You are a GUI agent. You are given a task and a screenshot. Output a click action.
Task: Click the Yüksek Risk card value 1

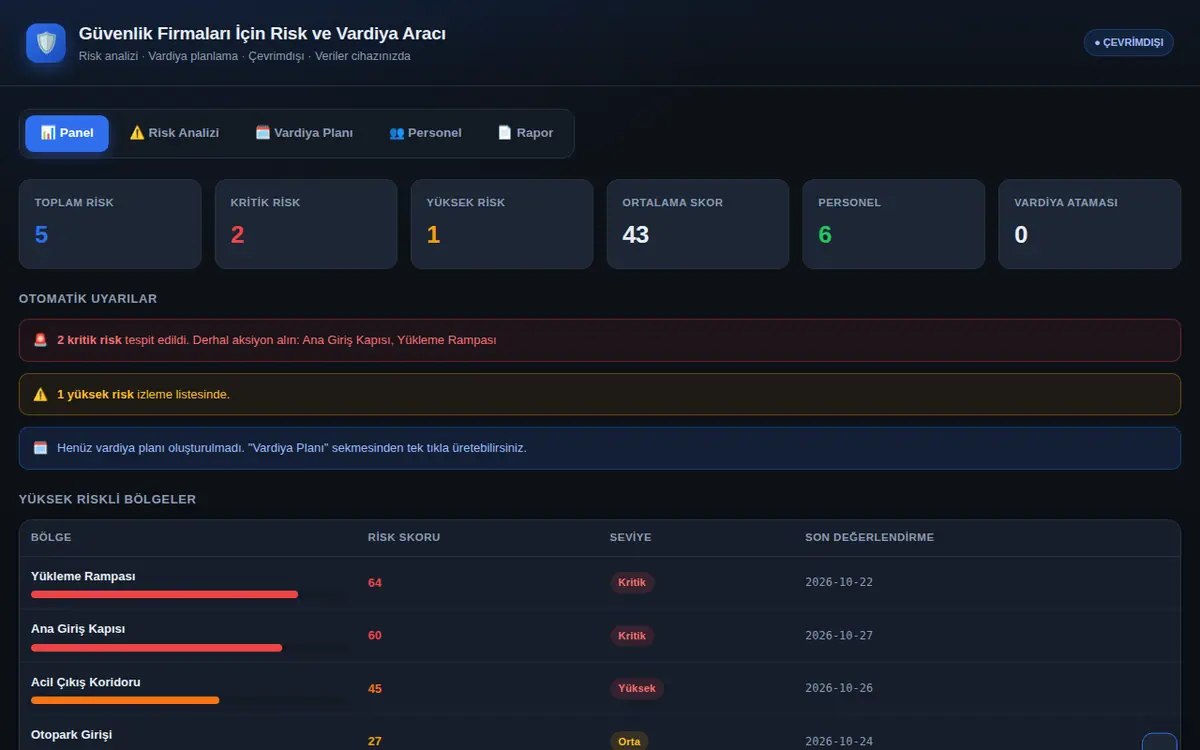click(433, 235)
